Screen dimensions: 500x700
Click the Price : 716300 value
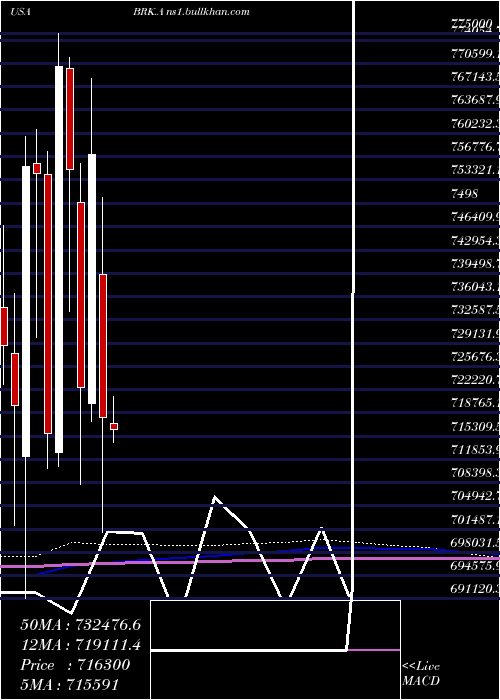(75, 664)
